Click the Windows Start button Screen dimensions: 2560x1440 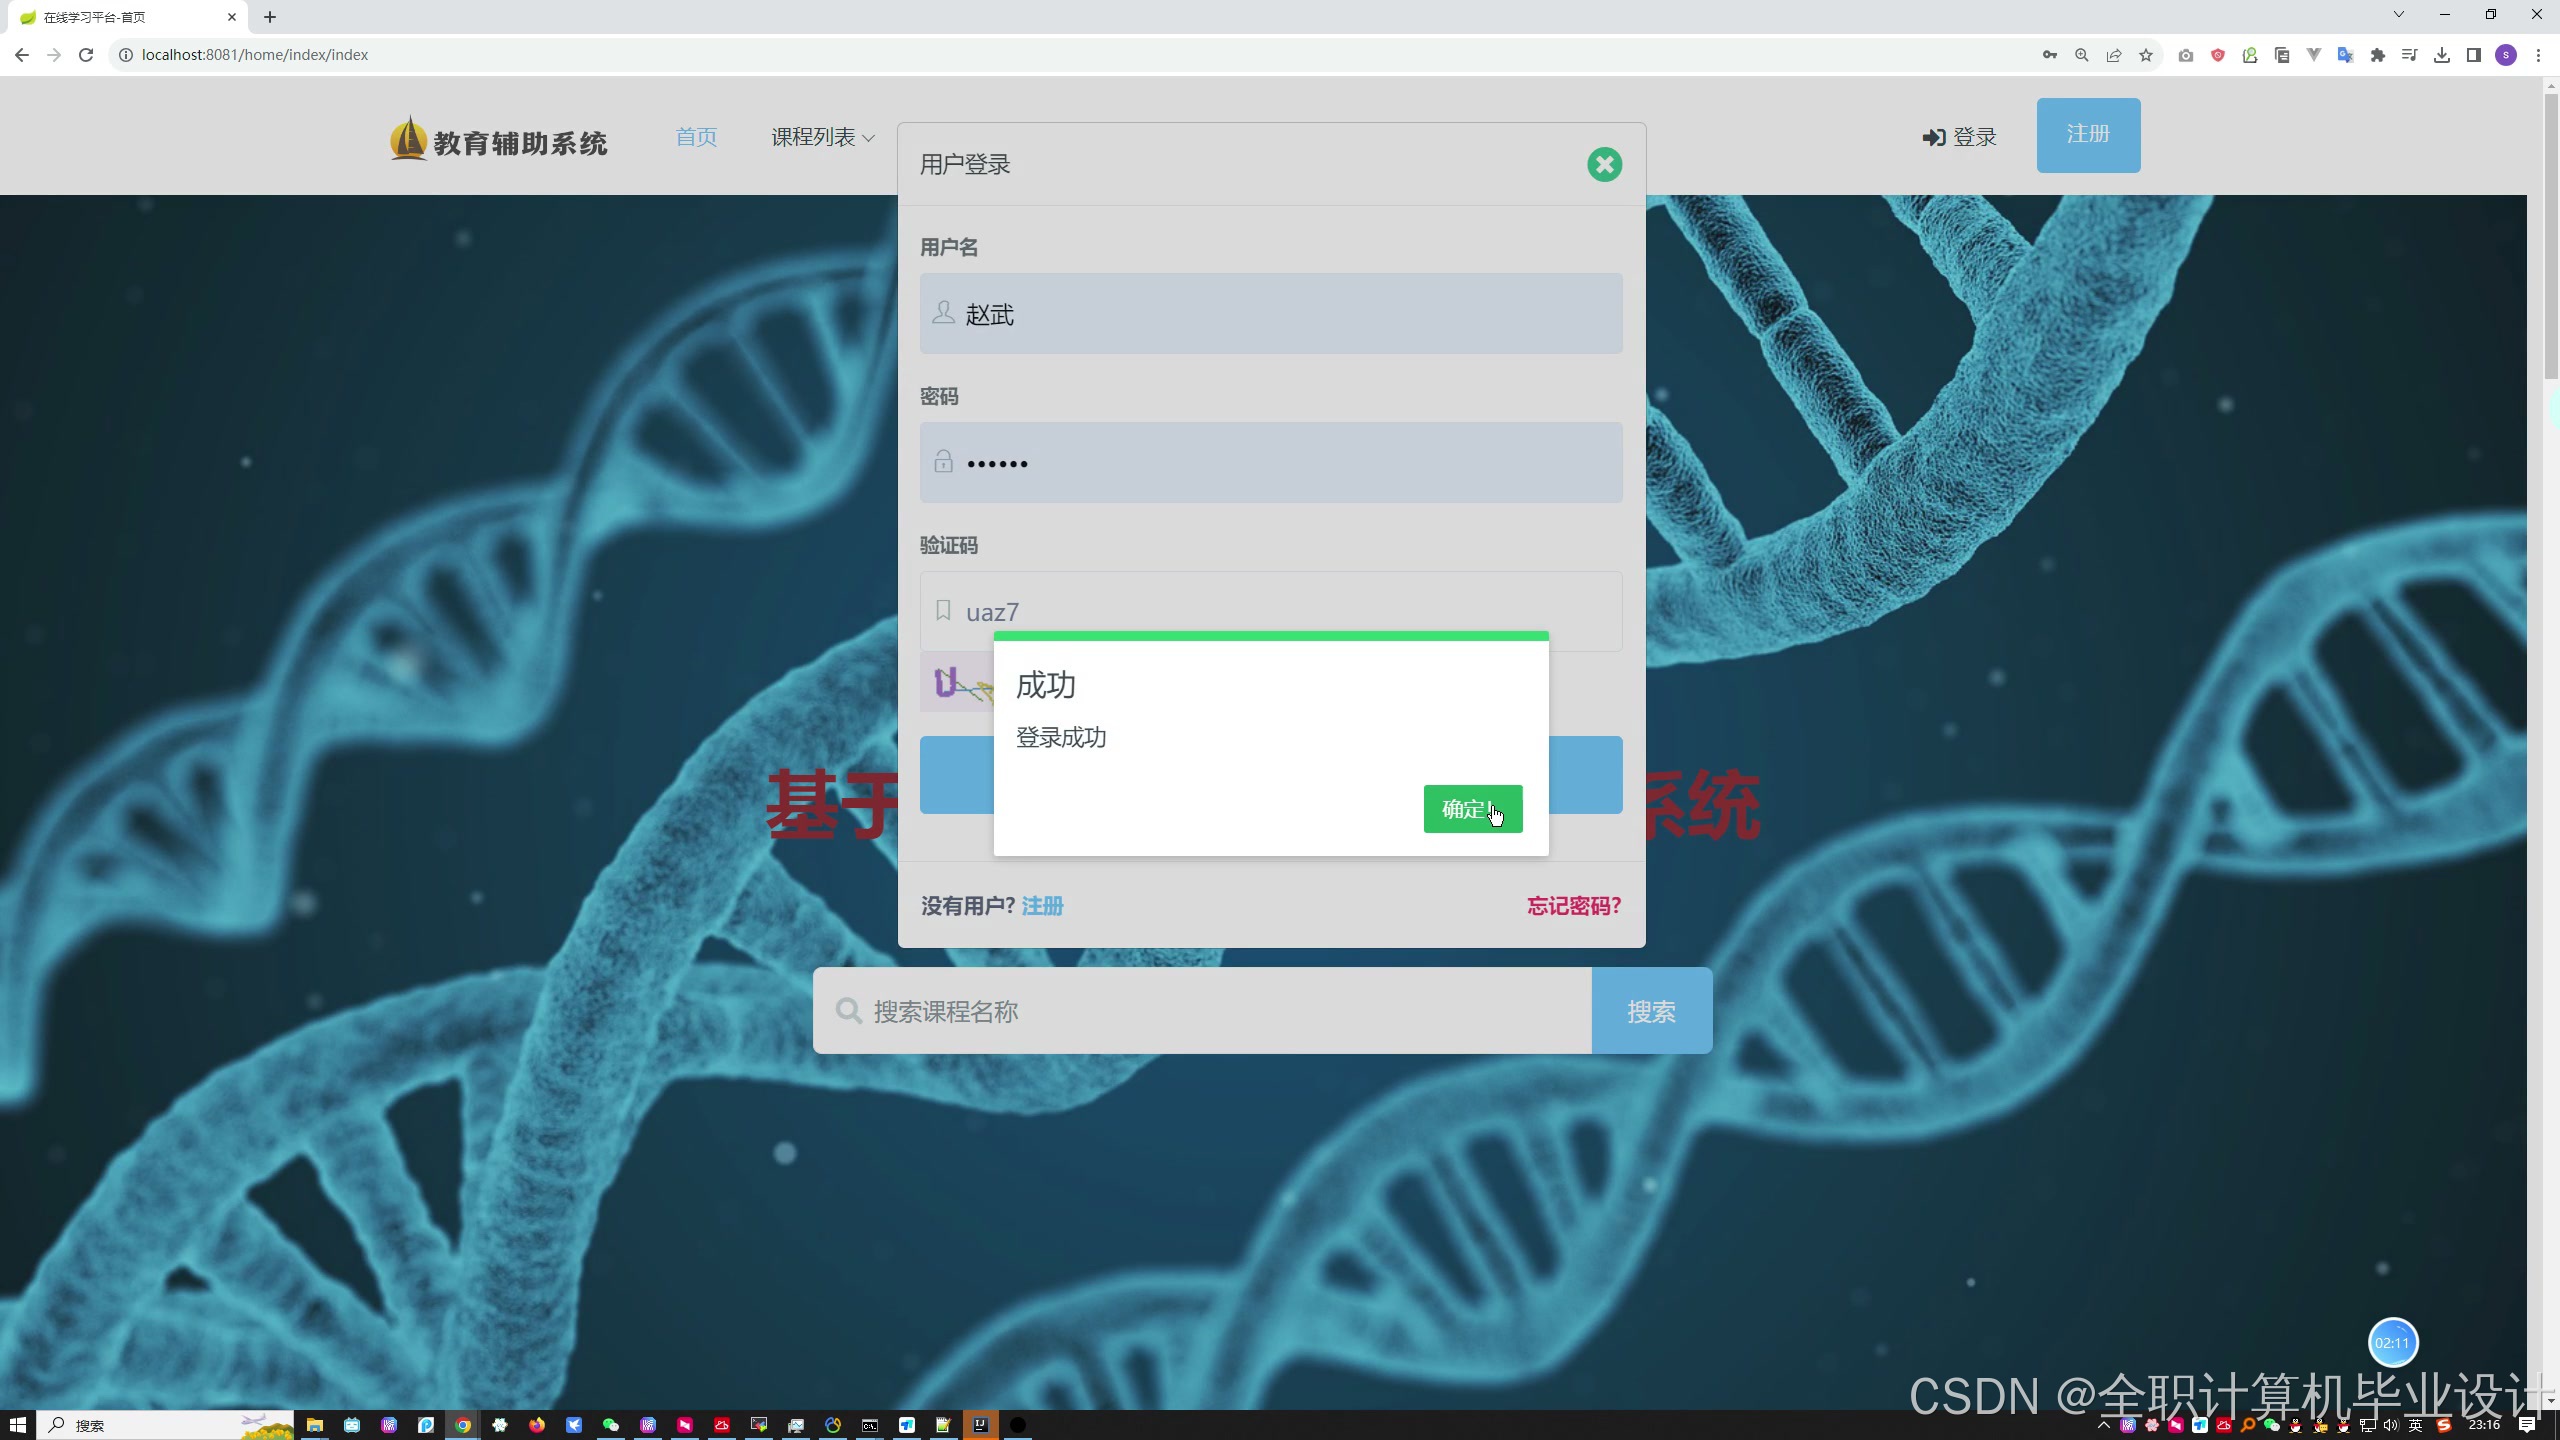[x=17, y=1425]
